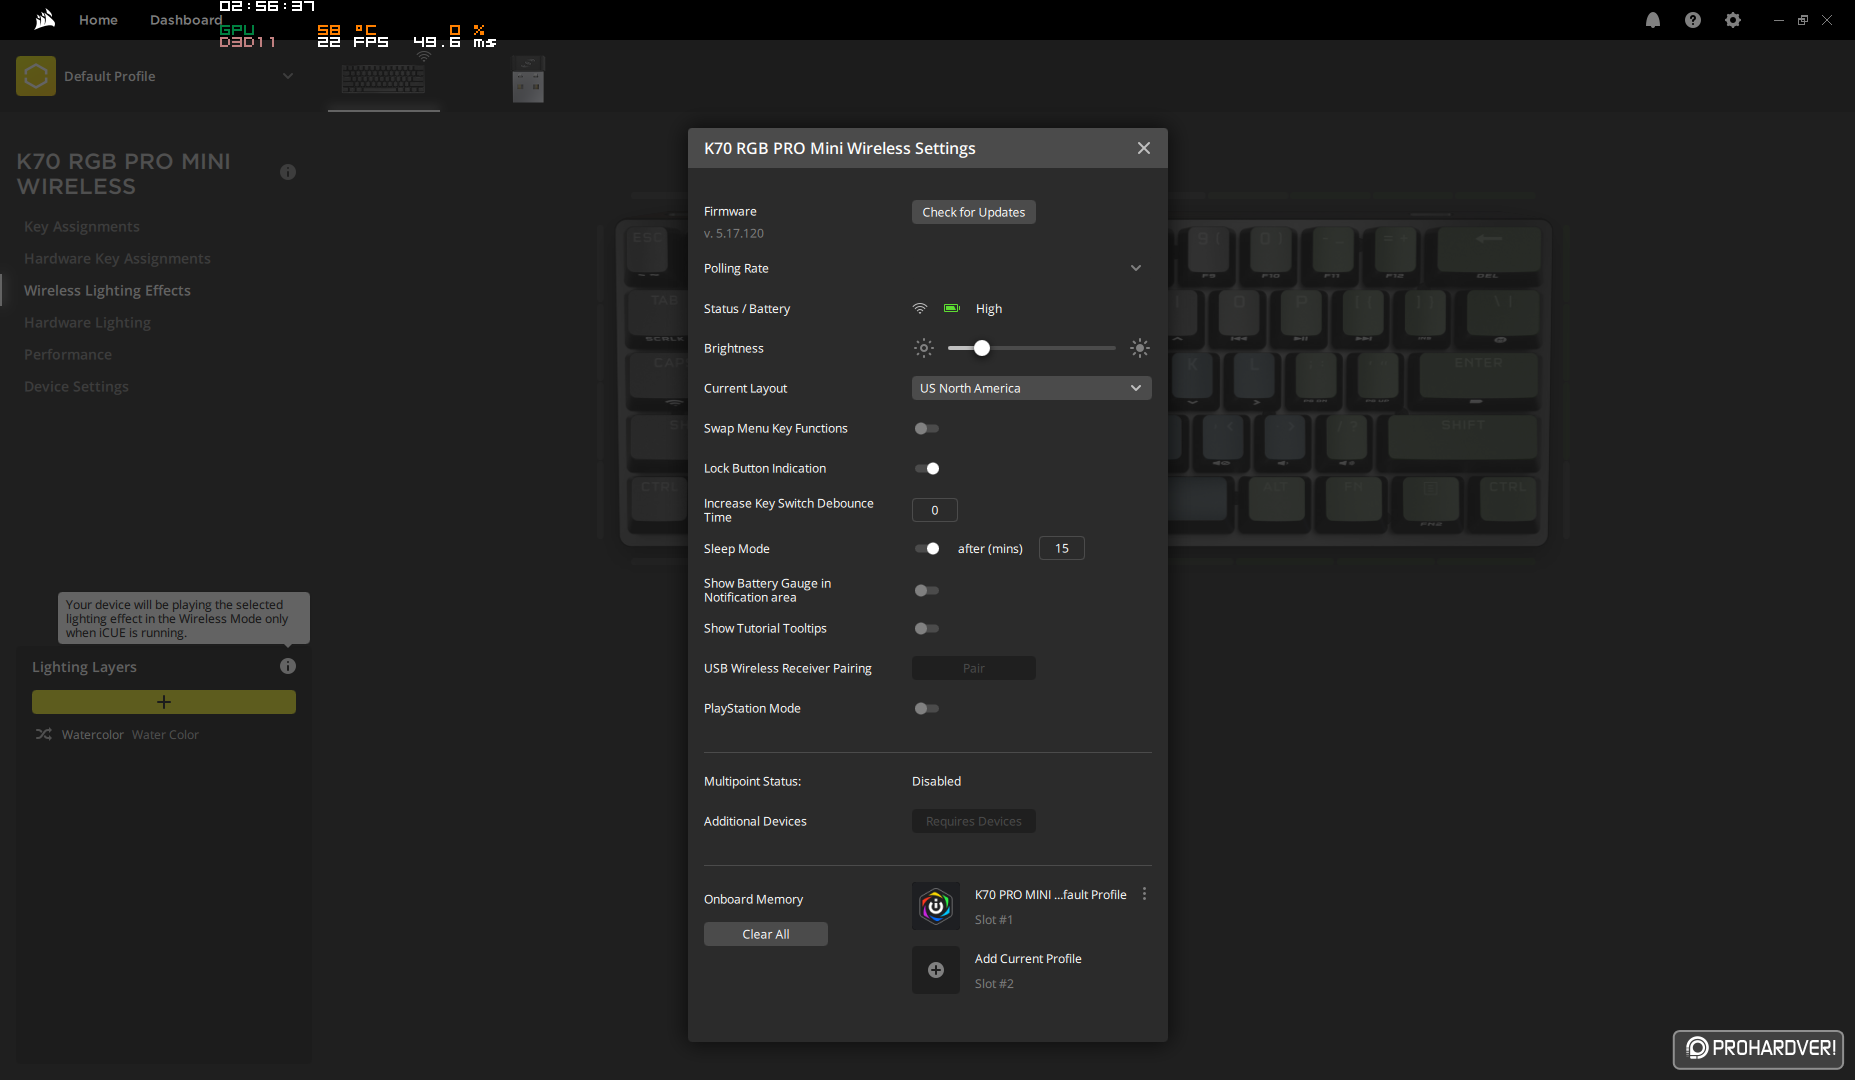Click the Requires Devices button

point(974,821)
